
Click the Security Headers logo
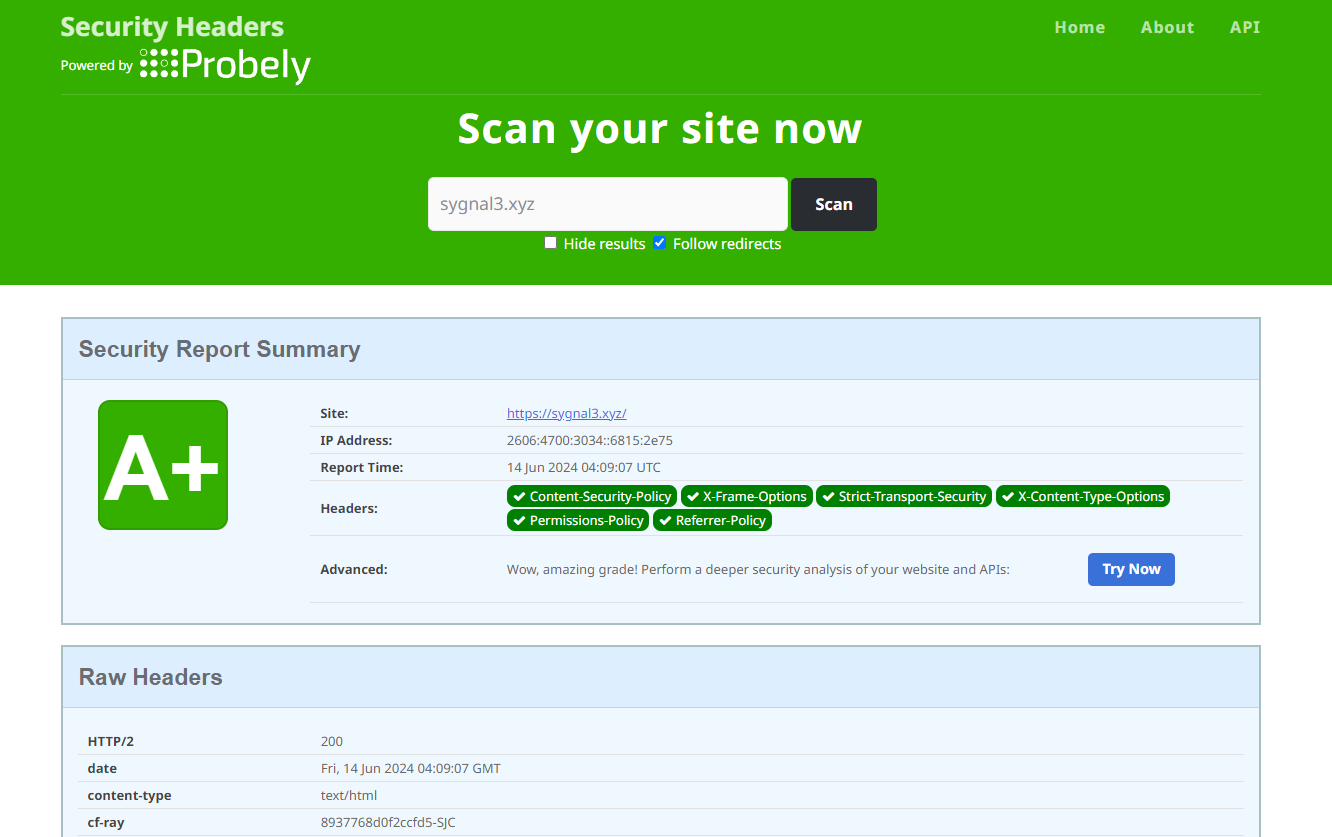tap(171, 26)
